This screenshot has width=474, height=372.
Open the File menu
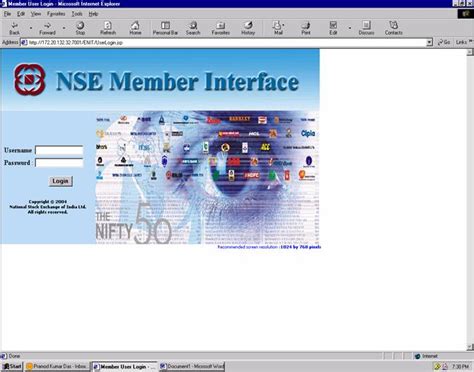click(x=7, y=14)
